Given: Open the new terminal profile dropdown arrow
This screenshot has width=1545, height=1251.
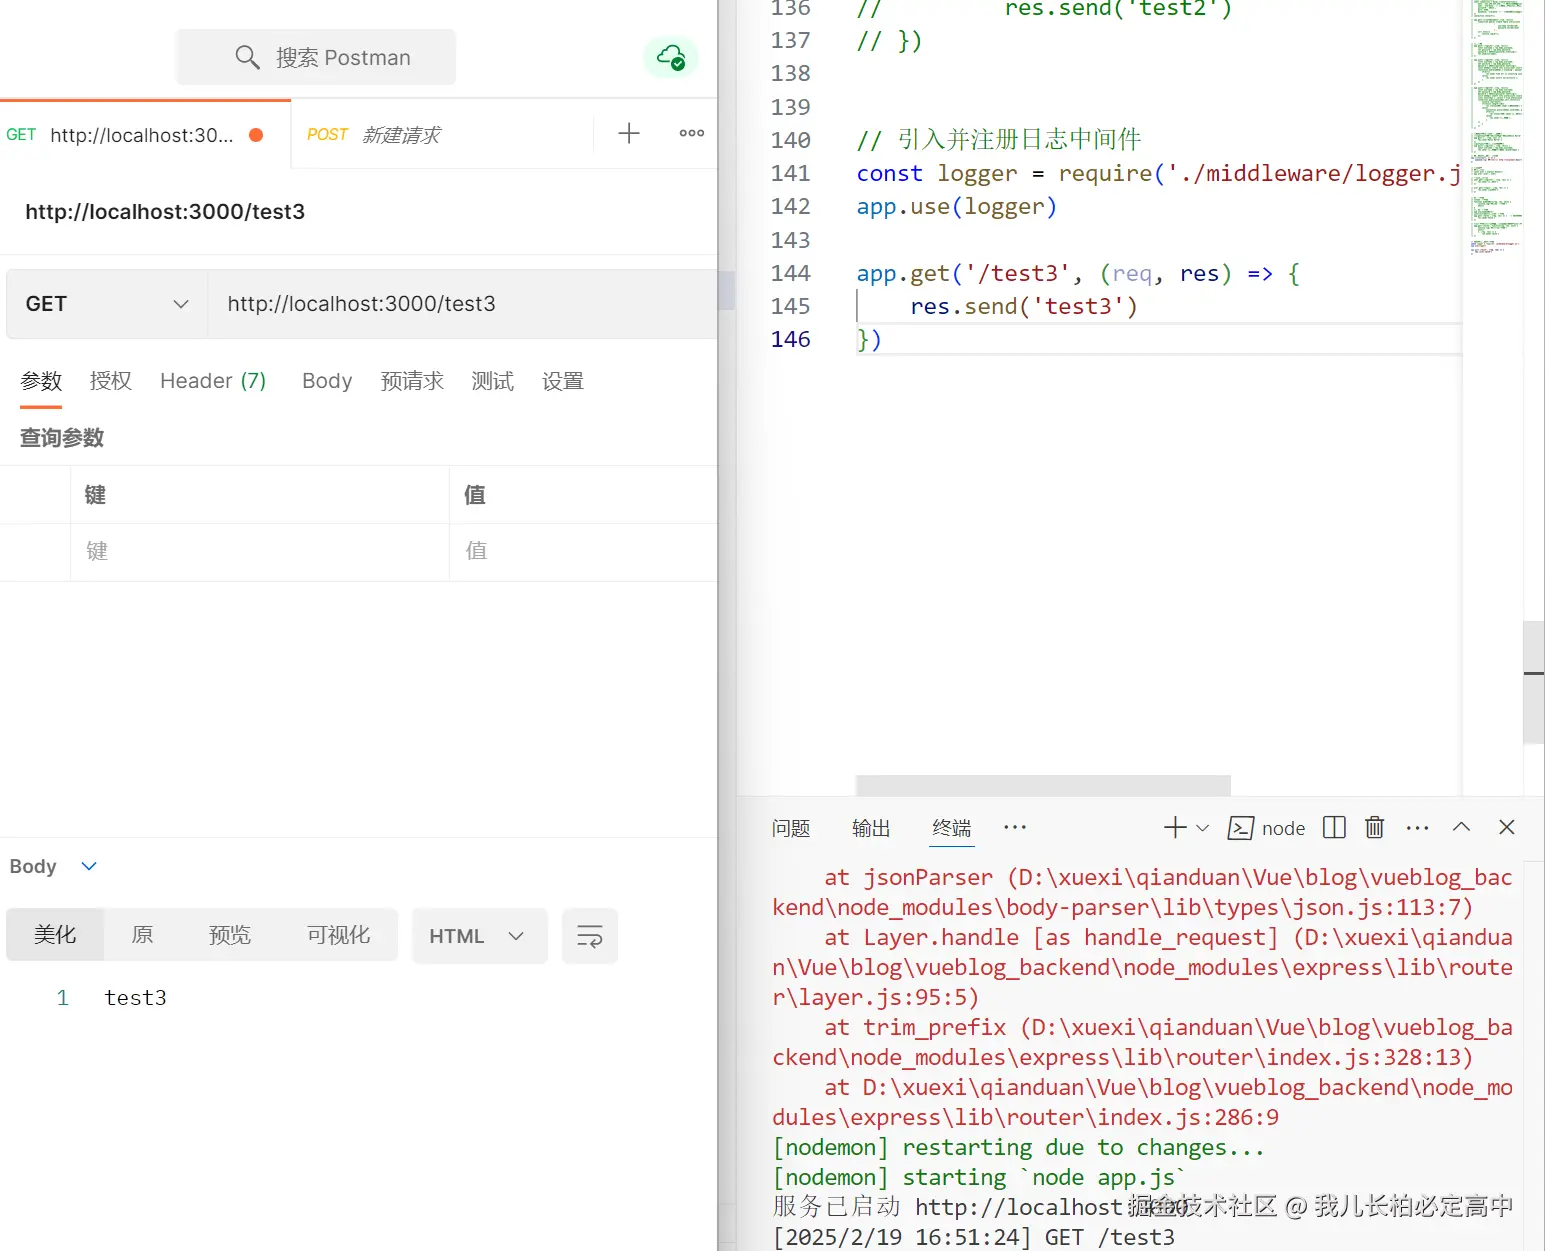Looking at the screenshot, I should click(1203, 828).
